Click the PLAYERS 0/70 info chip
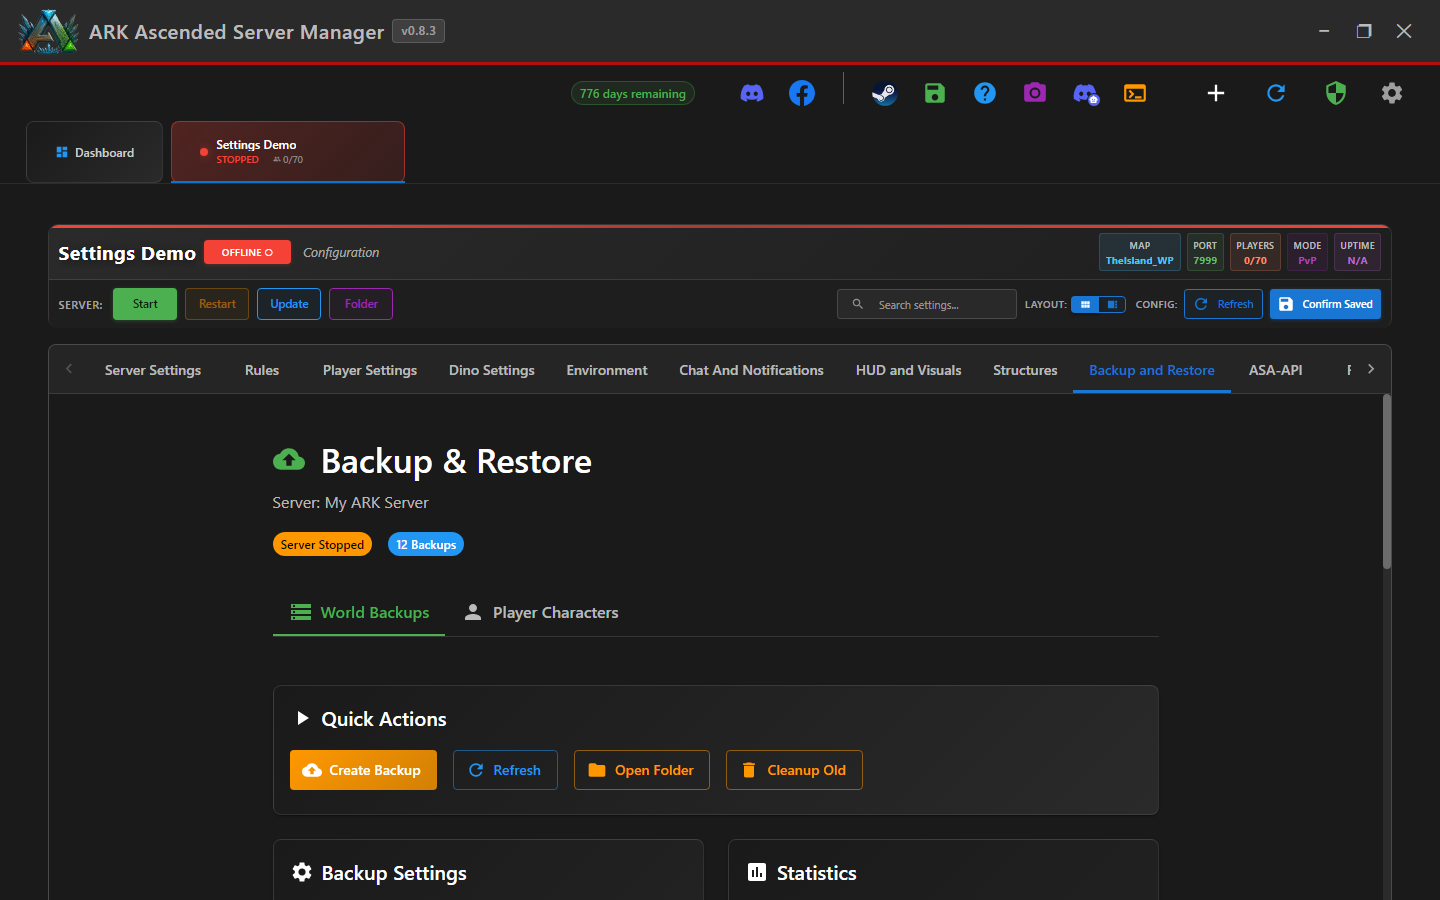 coord(1255,252)
